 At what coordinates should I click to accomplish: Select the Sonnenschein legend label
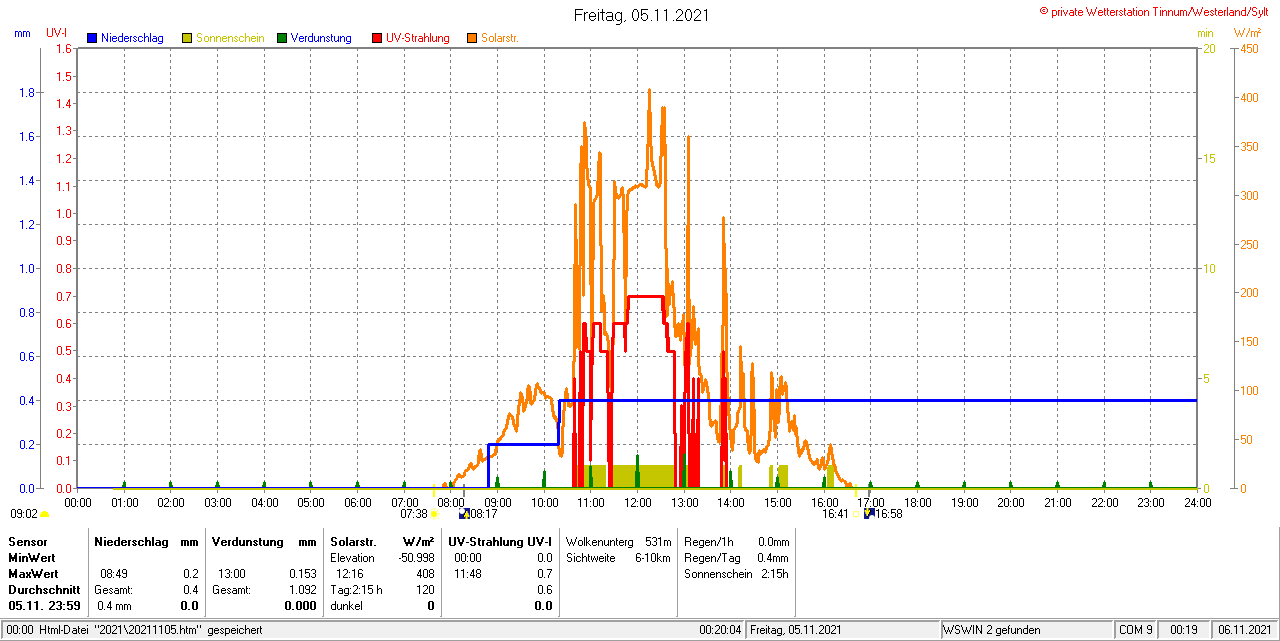tap(230, 38)
